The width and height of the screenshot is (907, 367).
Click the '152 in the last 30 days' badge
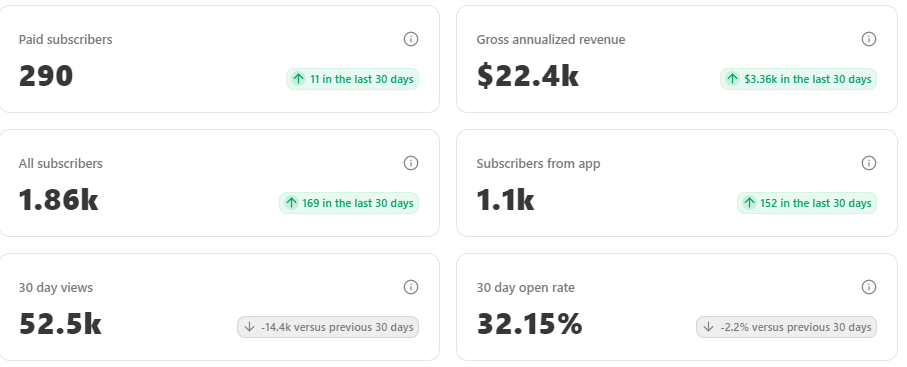[x=807, y=203]
